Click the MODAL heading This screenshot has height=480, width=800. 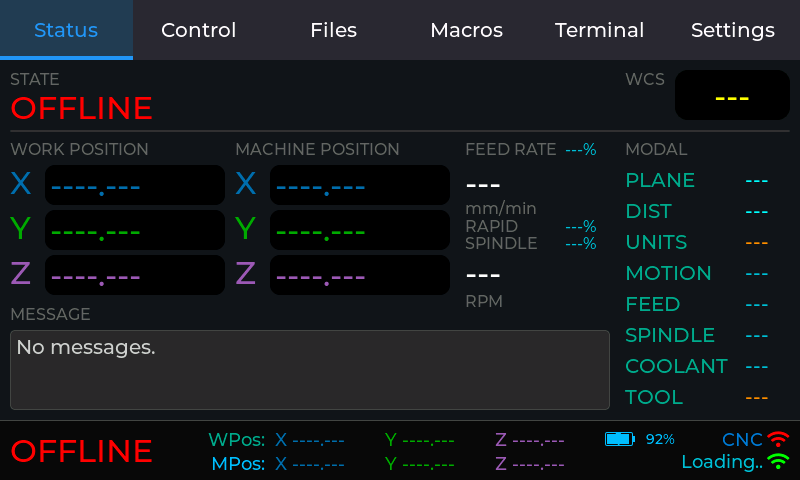(x=656, y=149)
